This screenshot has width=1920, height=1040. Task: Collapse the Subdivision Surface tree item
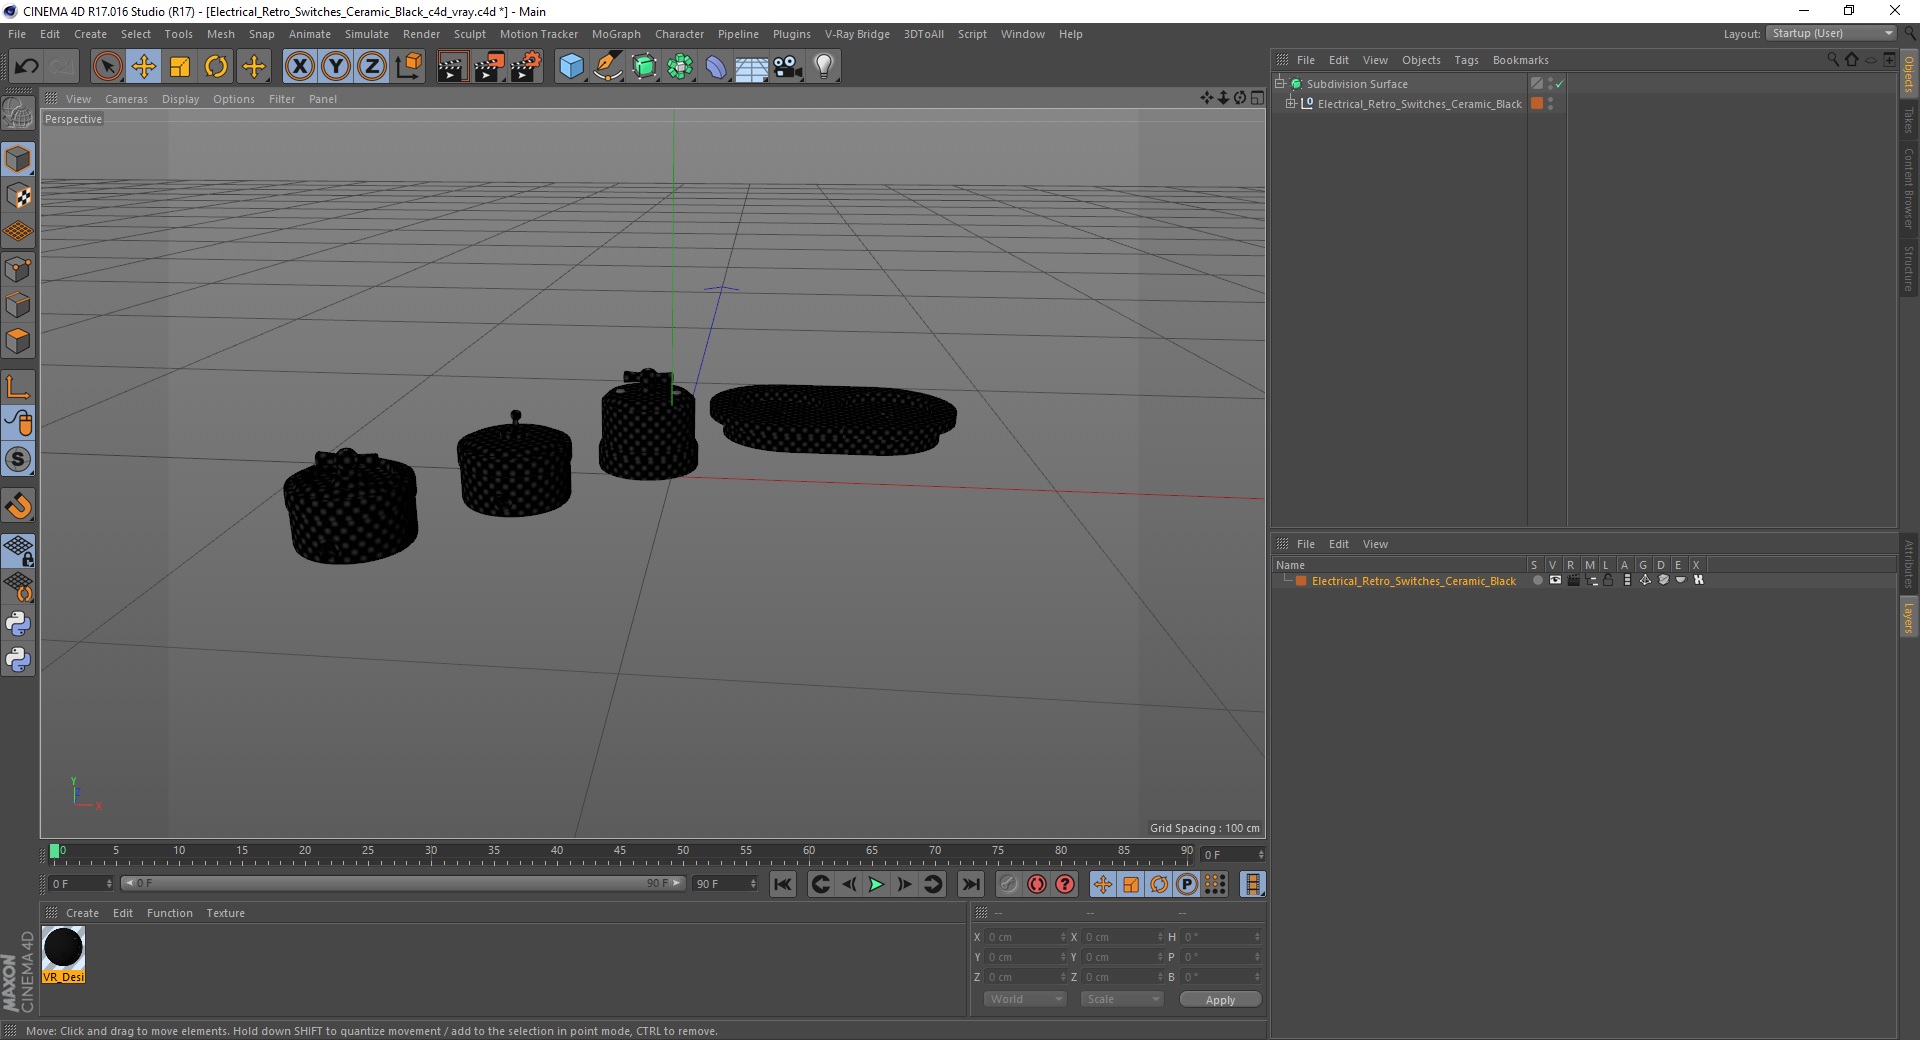tap(1280, 83)
